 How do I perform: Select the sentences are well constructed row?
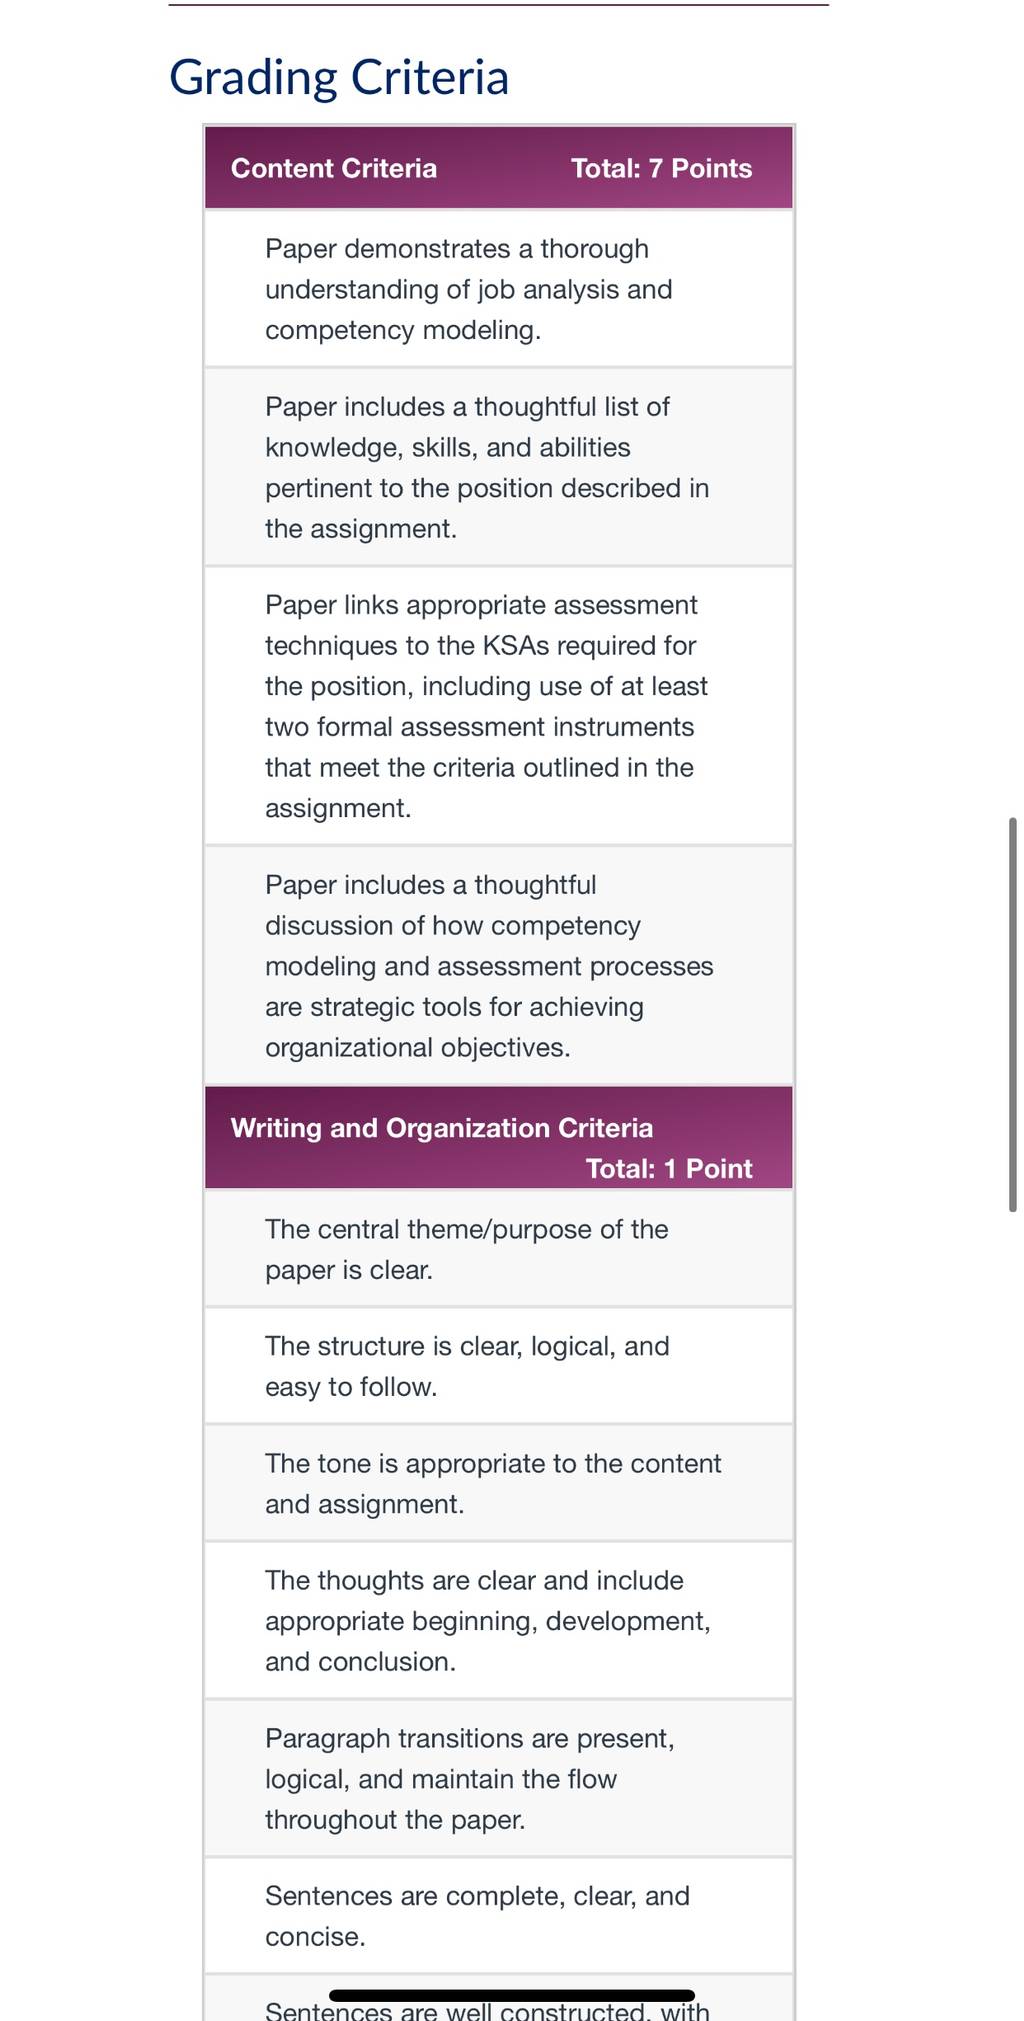tap(499, 1998)
